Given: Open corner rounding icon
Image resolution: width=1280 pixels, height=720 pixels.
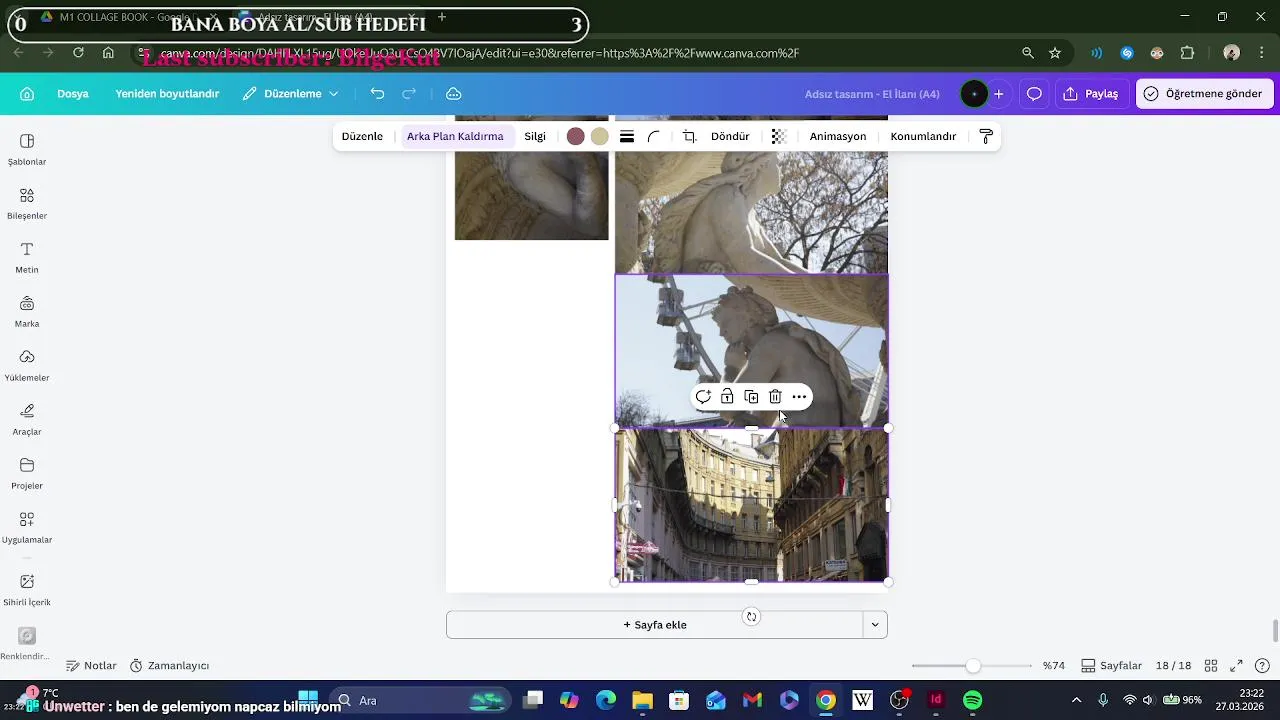Looking at the screenshot, I should click(x=654, y=137).
